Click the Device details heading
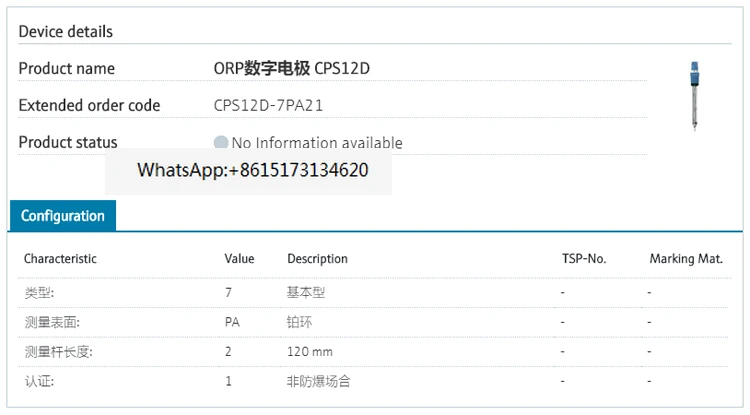Screen dimensions: 750x415 (66, 32)
